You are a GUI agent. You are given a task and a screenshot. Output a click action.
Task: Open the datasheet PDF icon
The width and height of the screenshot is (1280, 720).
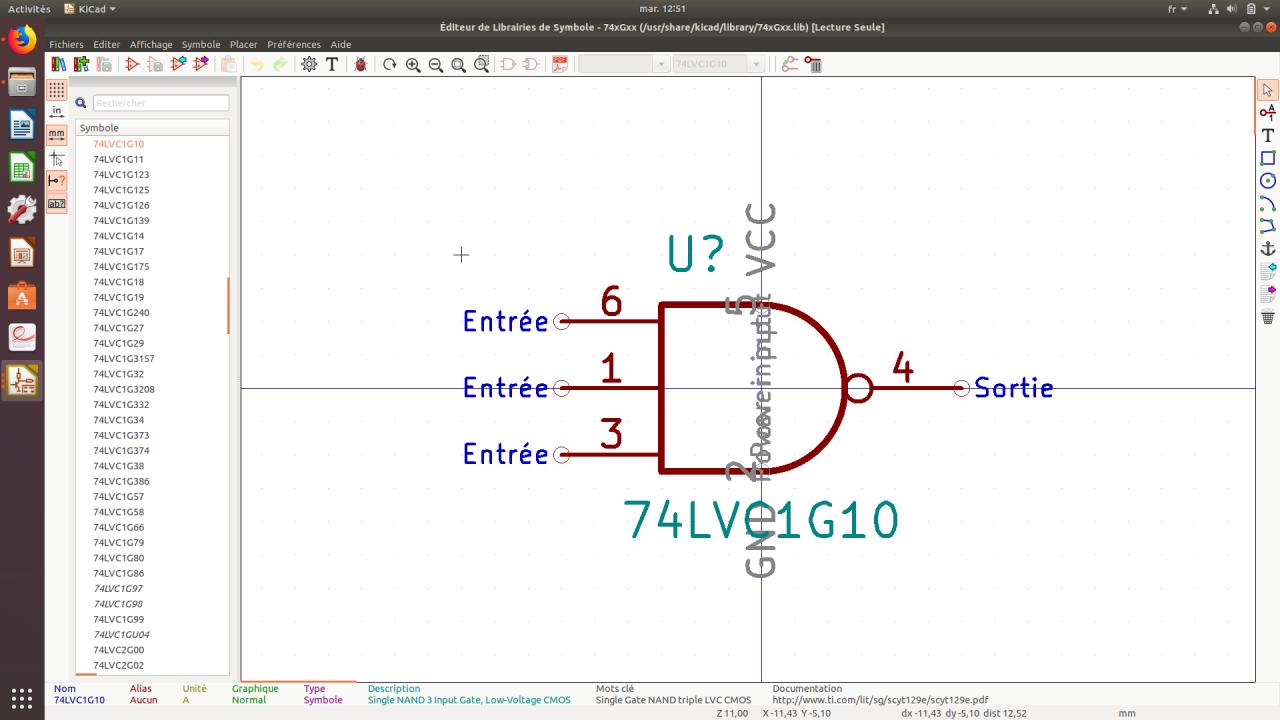[x=559, y=64]
